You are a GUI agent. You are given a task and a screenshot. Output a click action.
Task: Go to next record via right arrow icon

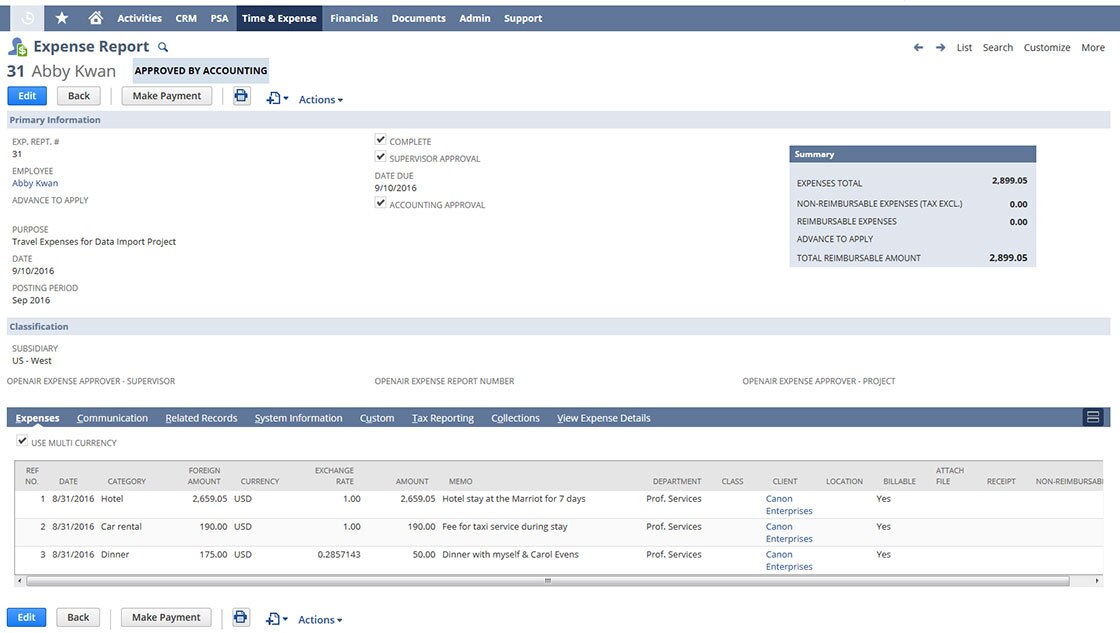coord(938,47)
